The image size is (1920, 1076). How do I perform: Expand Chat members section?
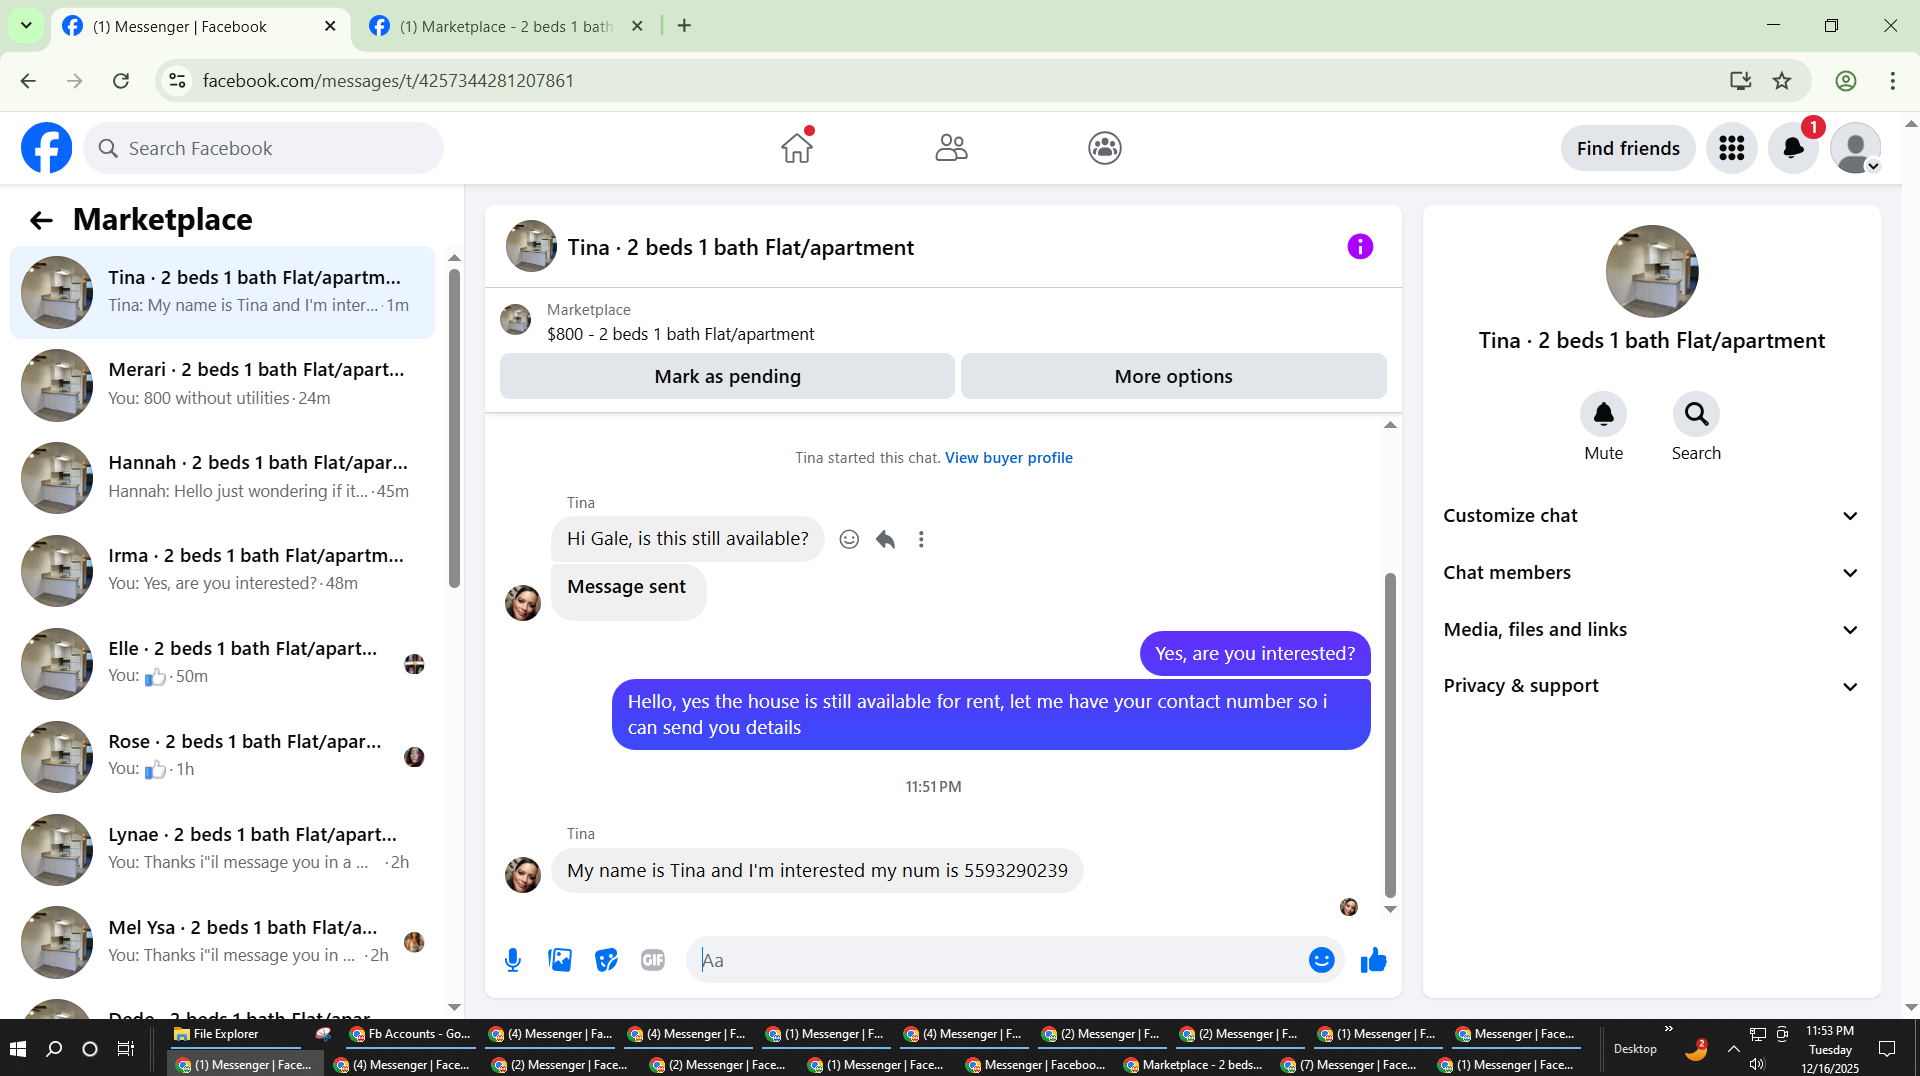1651,573
